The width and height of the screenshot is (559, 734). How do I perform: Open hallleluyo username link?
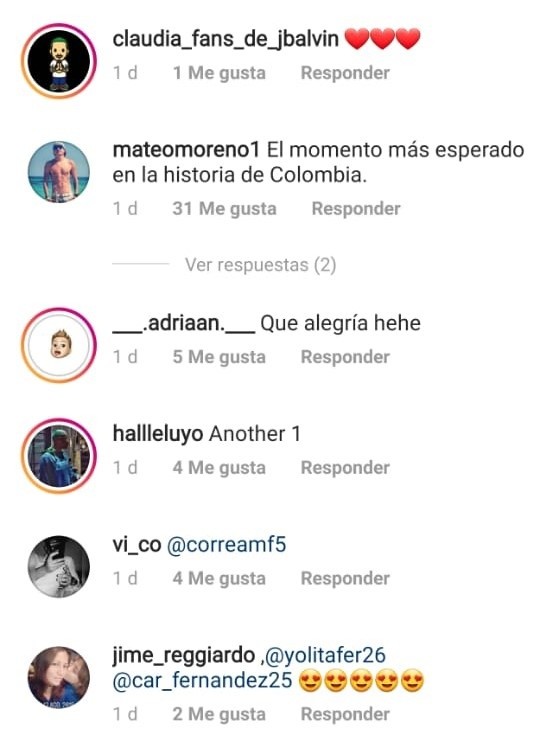pyautogui.click(x=158, y=434)
